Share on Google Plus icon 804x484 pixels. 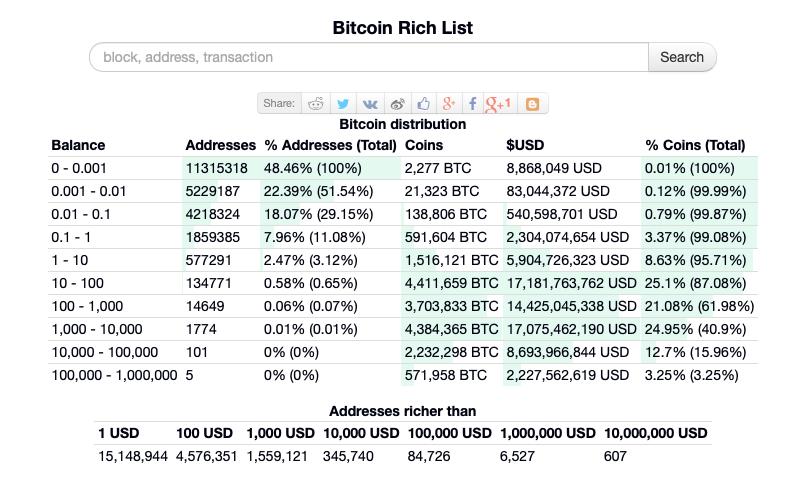pos(448,104)
